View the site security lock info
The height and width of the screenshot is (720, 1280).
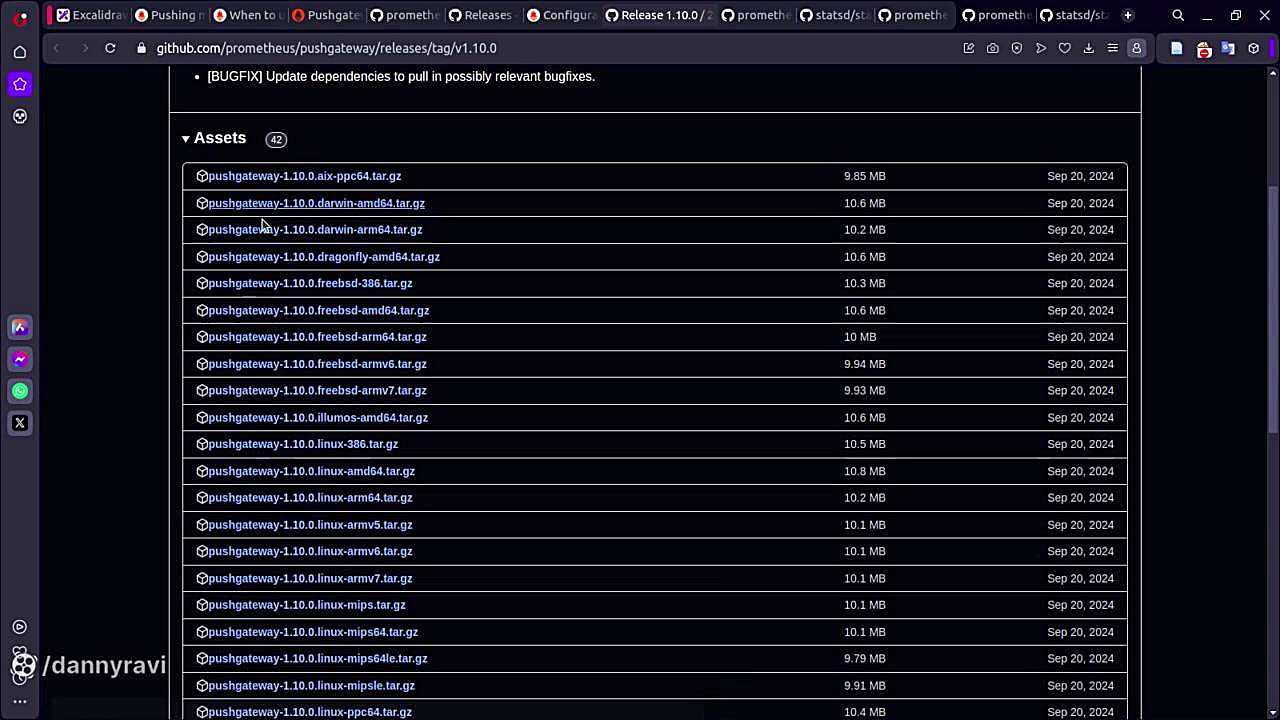click(141, 48)
